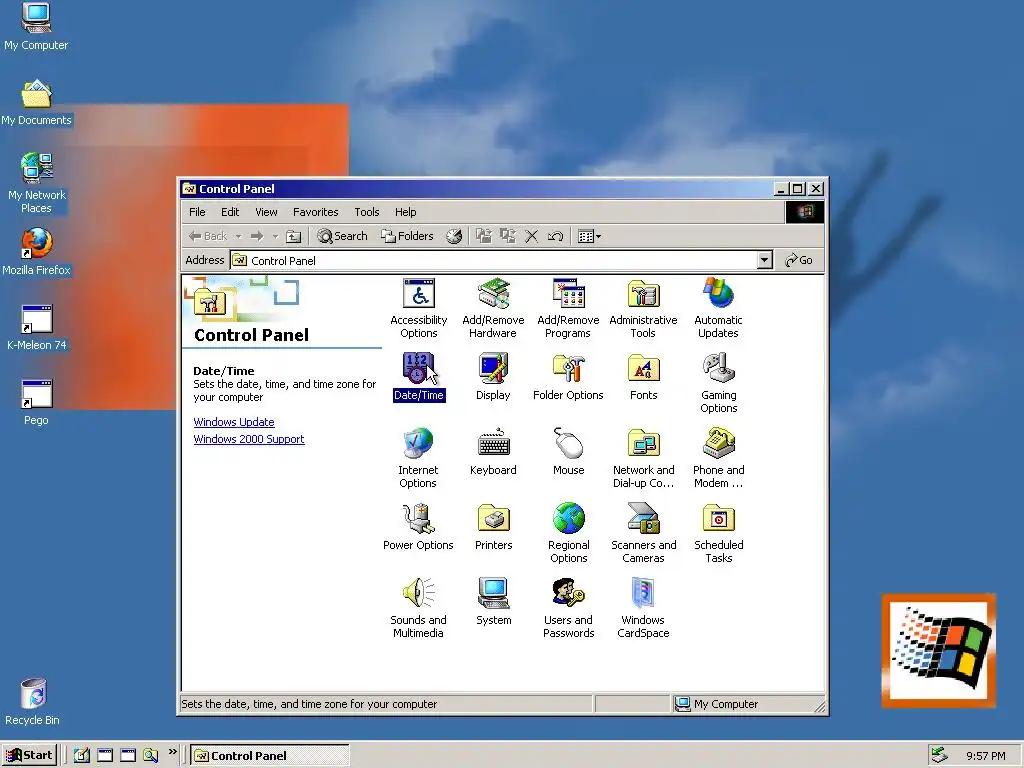Select the Recycle Bin desktop icon
The width and height of the screenshot is (1024, 768).
tap(33, 702)
